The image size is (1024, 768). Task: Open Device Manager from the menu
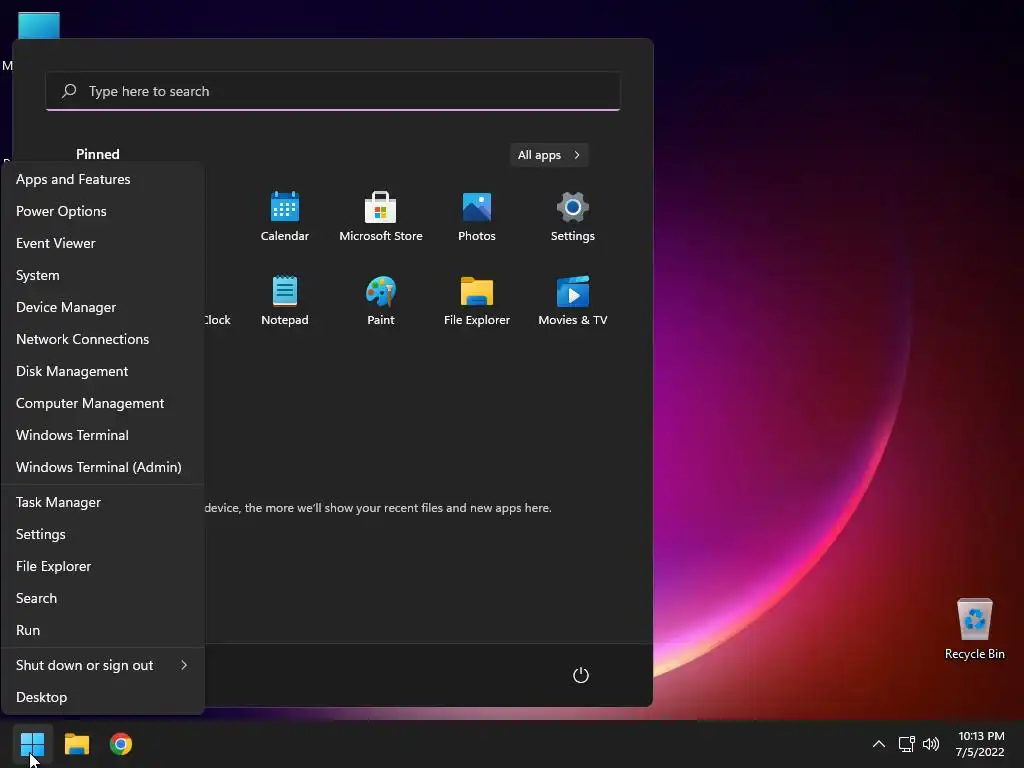tap(103, 308)
